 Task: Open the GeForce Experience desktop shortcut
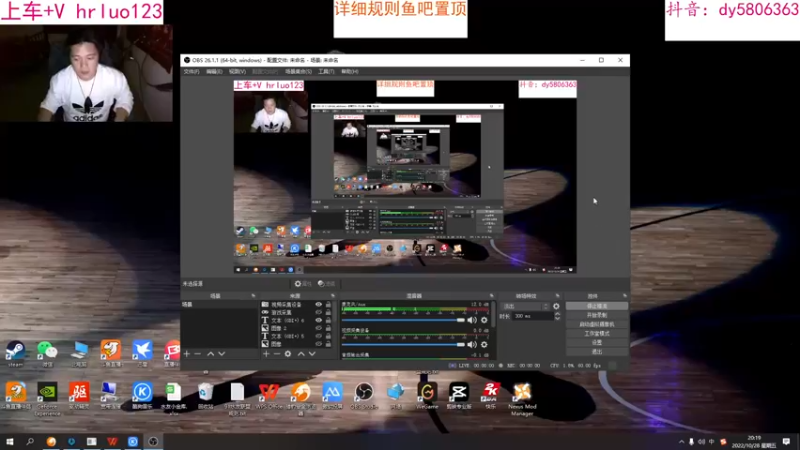[47, 399]
